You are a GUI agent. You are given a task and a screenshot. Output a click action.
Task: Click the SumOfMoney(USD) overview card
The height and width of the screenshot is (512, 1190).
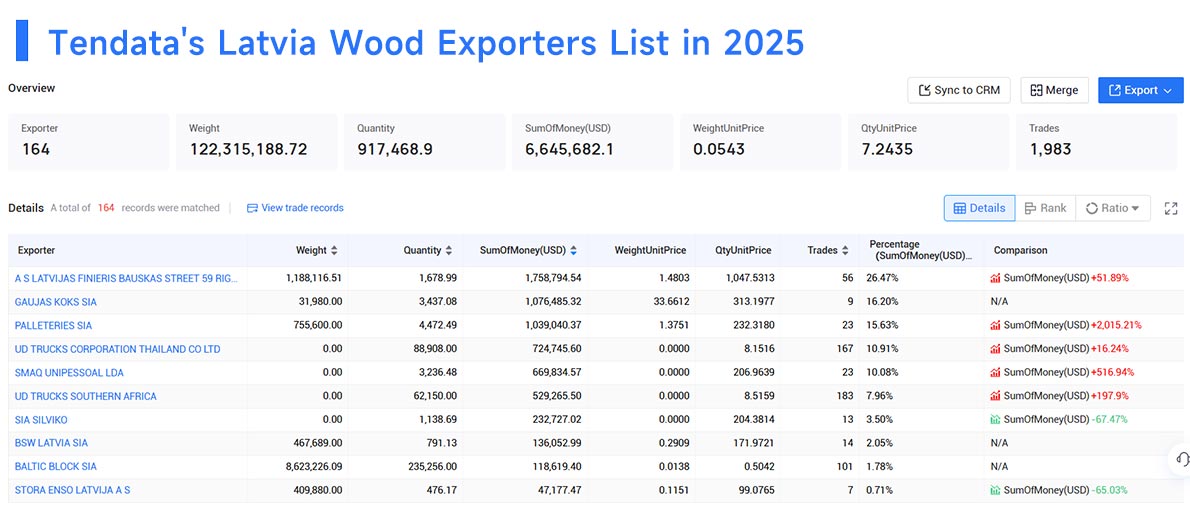coord(592,142)
